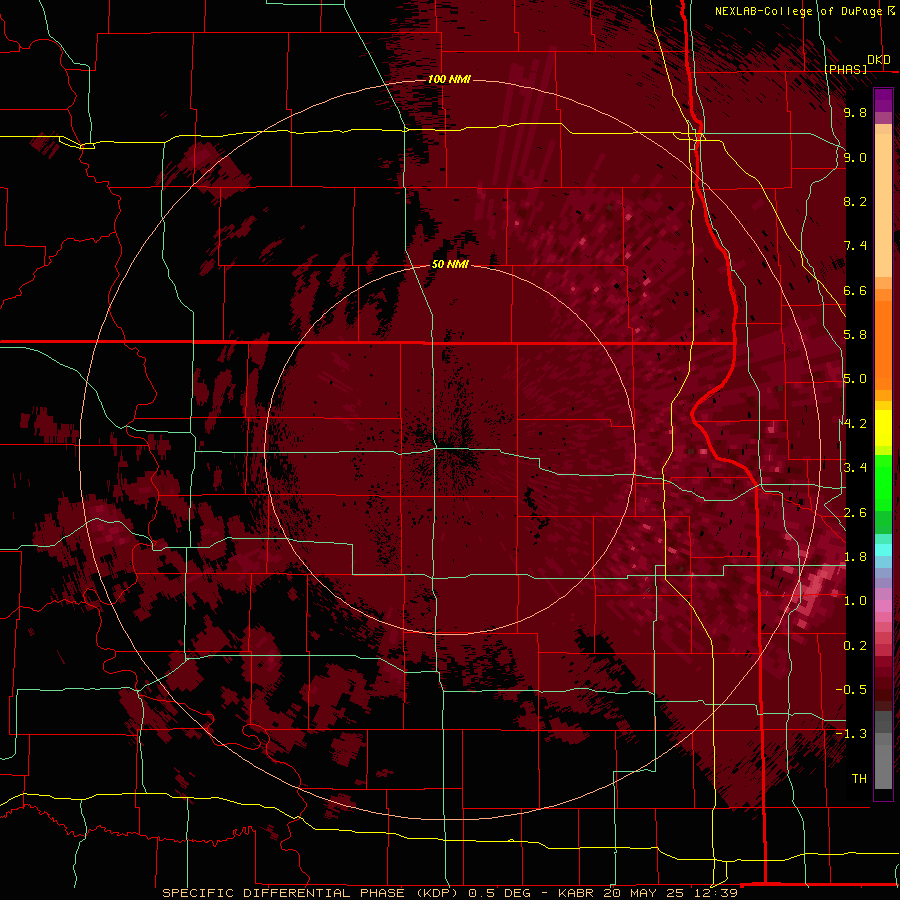Select the 7.4 value on the scale
The image size is (900, 900).
point(855,246)
